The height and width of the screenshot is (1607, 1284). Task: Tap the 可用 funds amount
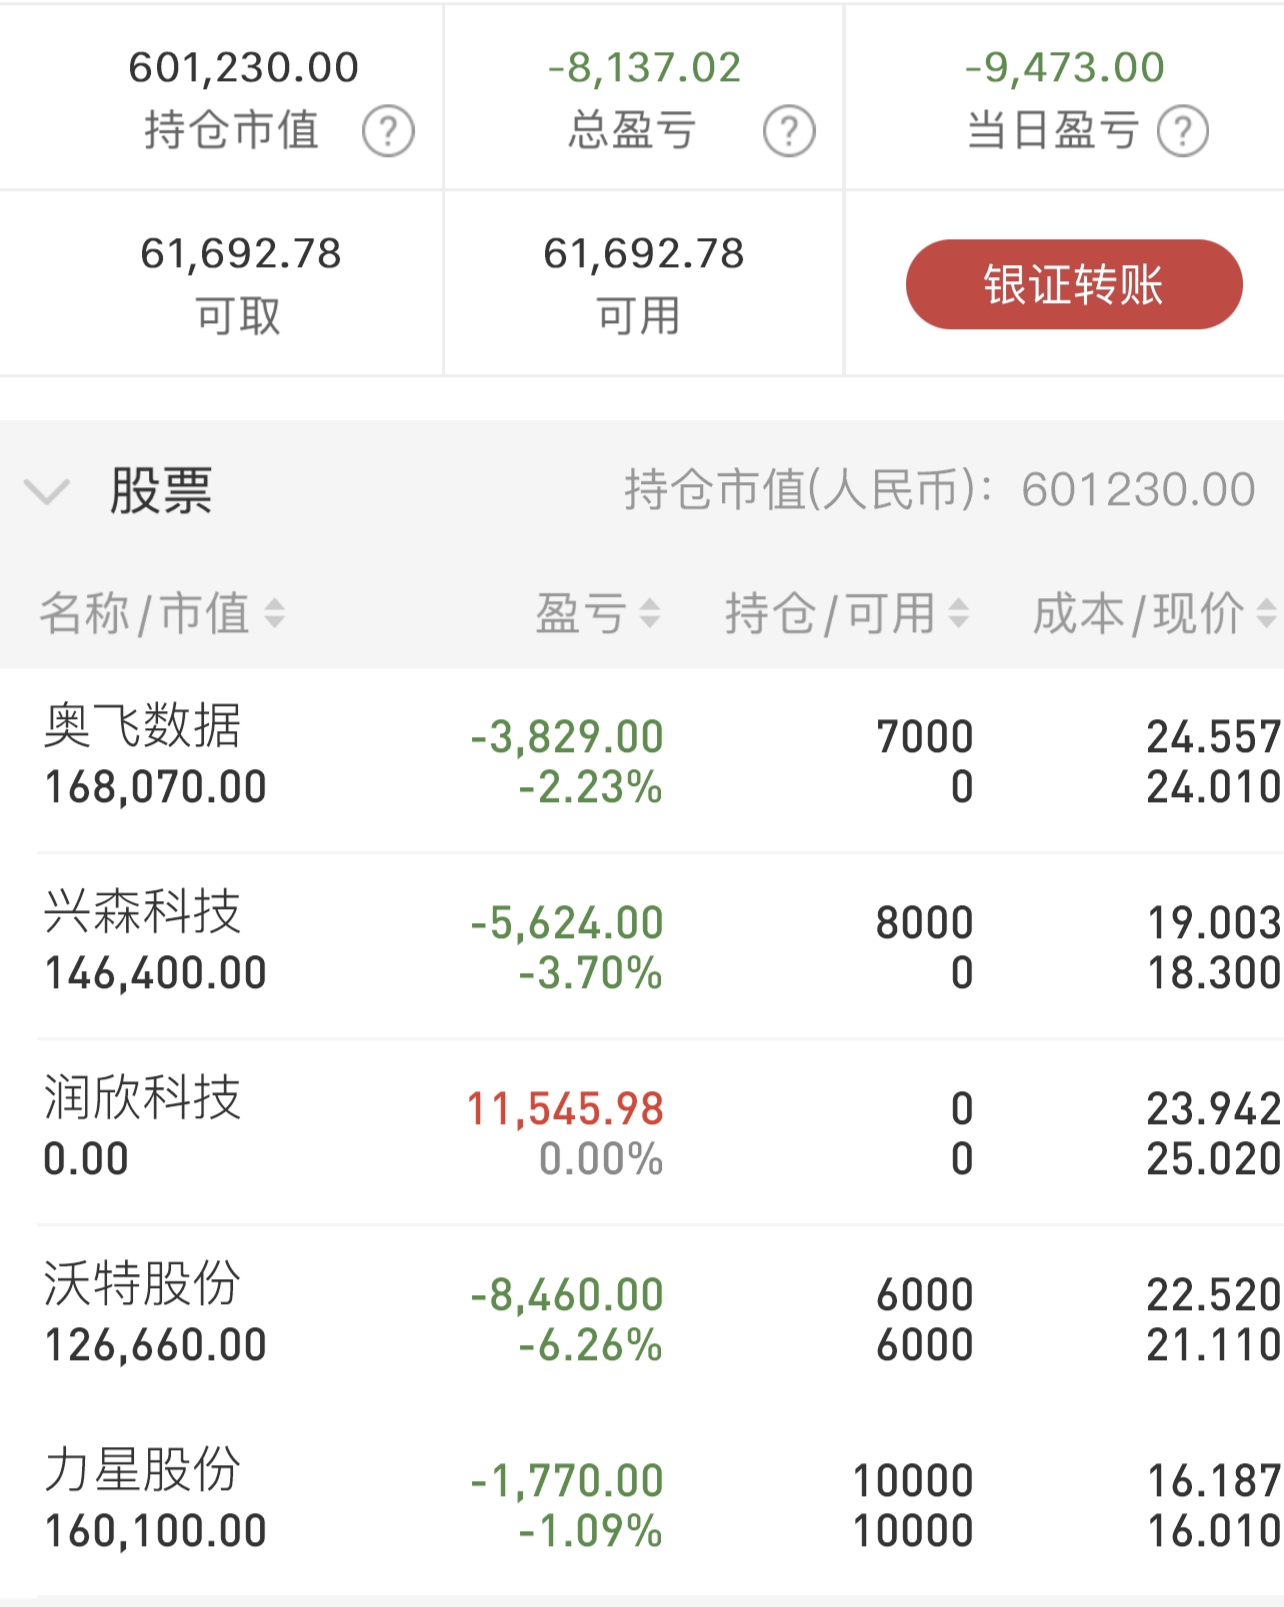(x=643, y=254)
